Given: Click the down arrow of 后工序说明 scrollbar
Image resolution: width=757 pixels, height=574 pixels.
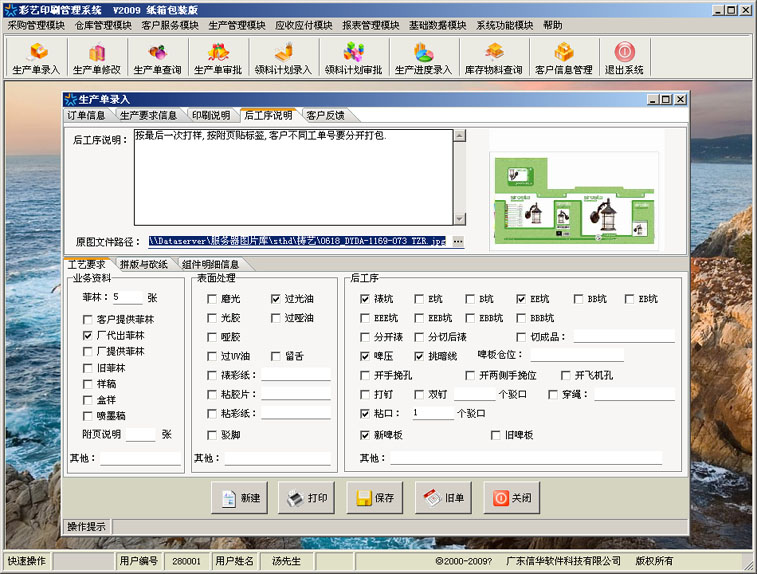Looking at the screenshot, I should 459,219.
